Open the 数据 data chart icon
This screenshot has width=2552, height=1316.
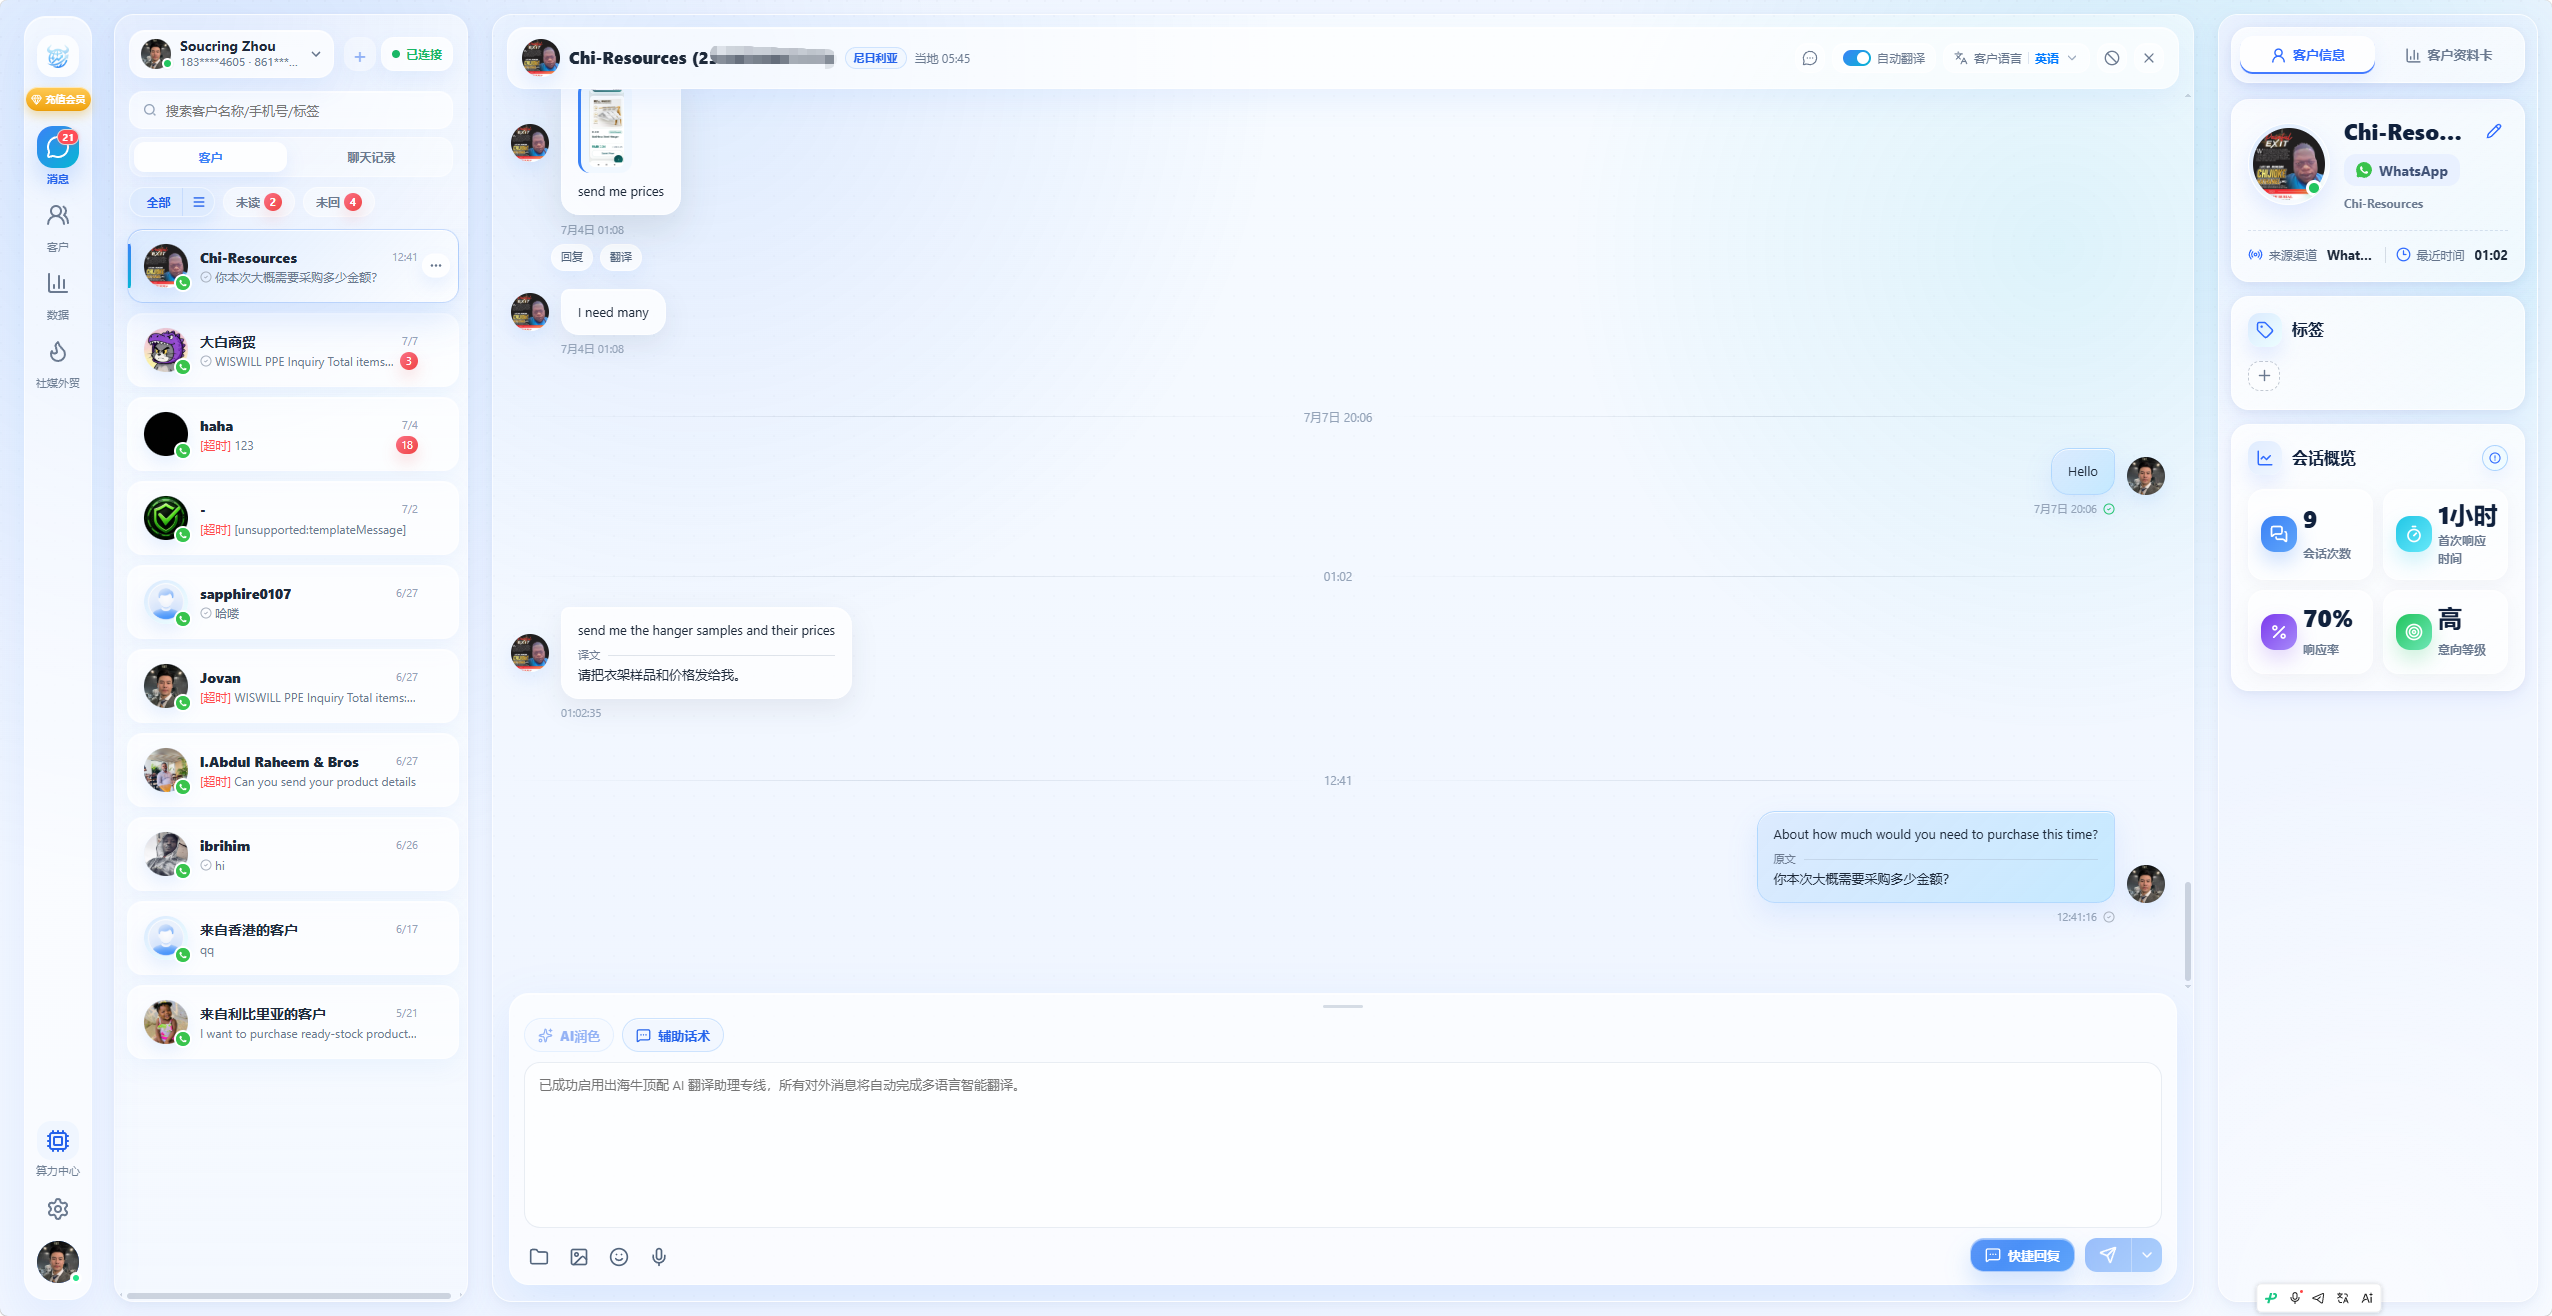point(58,283)
